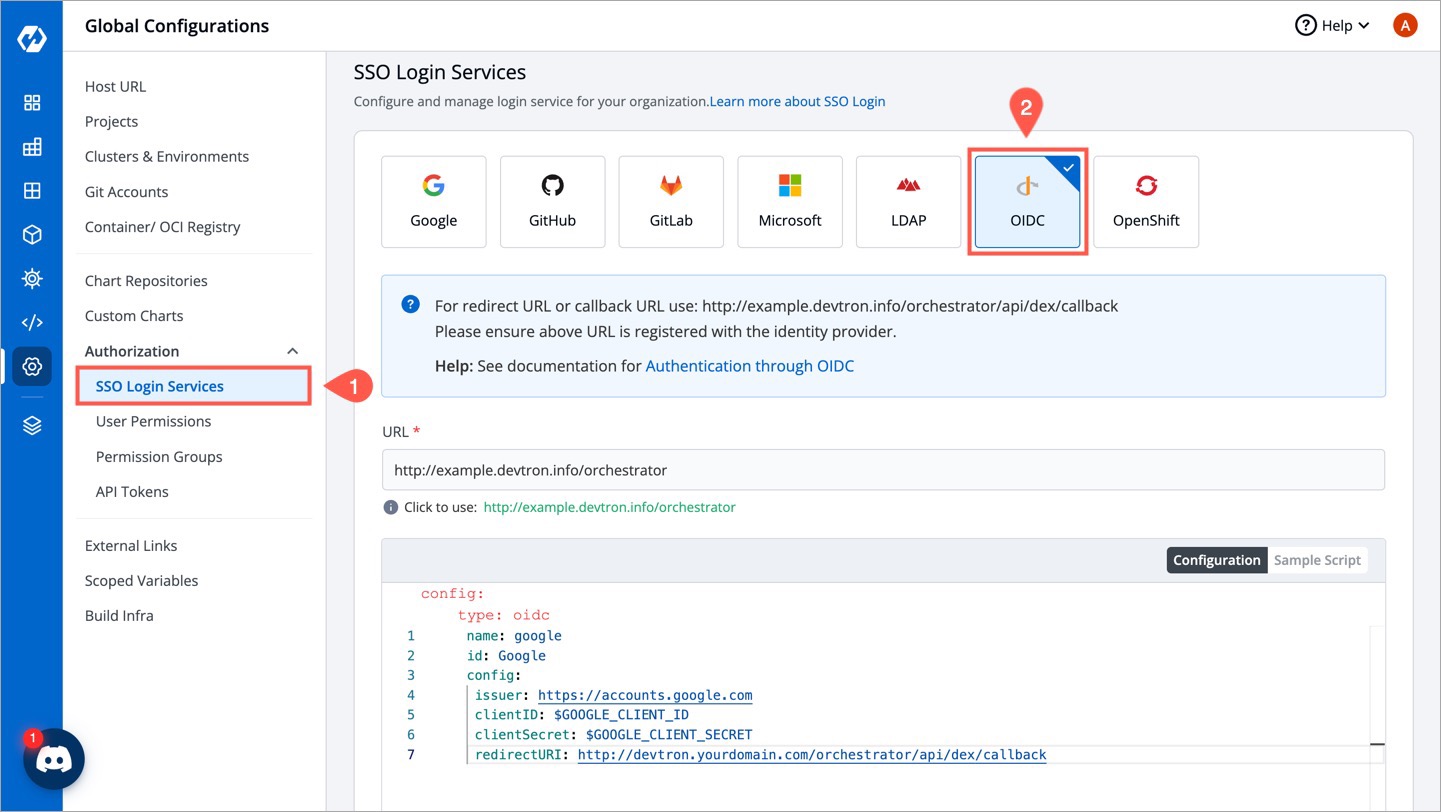Open the Stack Manager layers icon
Image resolution: width=1441 pixels, height=812 pixels.
[x=31, y=424]
